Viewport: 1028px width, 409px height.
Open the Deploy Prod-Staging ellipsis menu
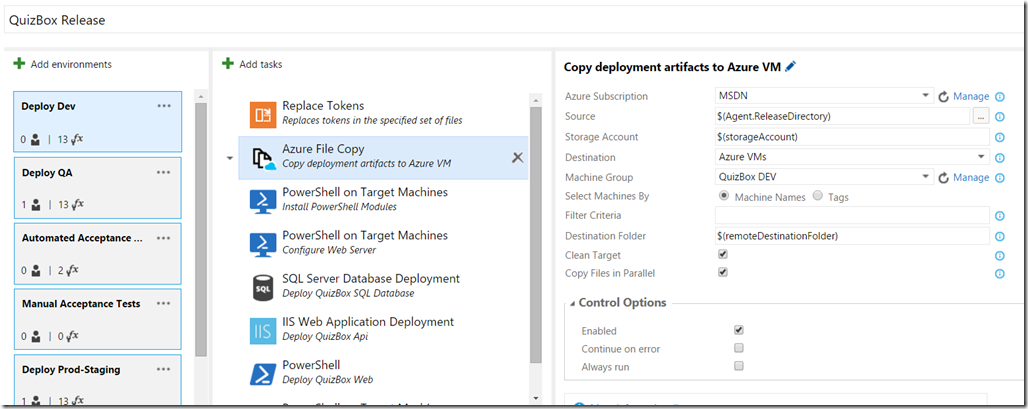point(164,369)
